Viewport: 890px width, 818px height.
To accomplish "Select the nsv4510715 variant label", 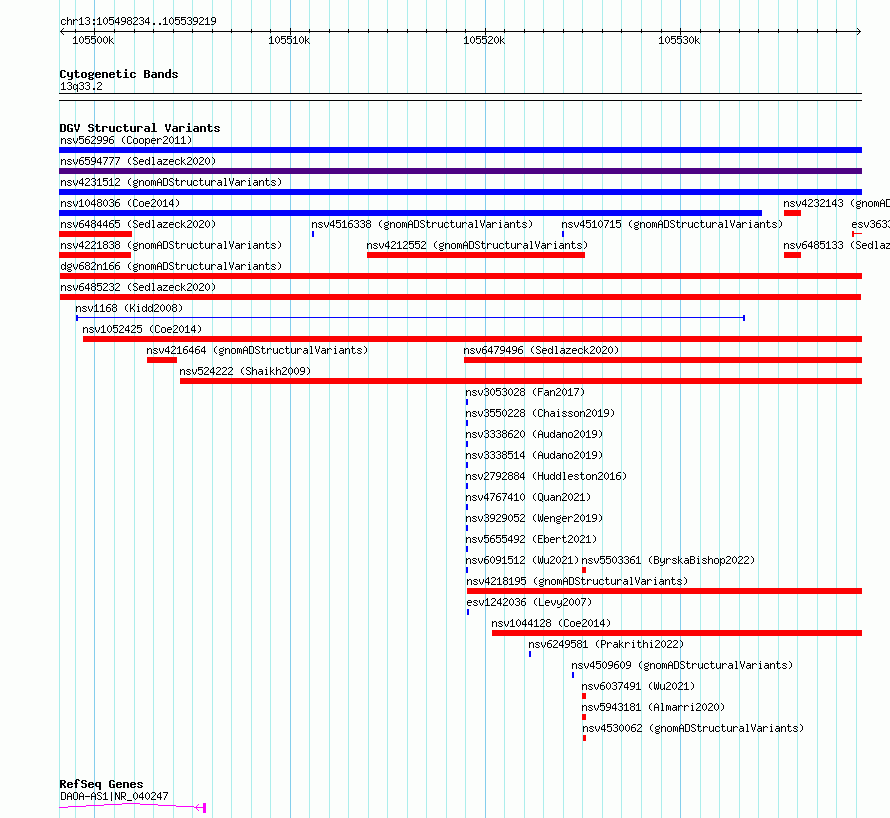I will [x=672, y=224].
